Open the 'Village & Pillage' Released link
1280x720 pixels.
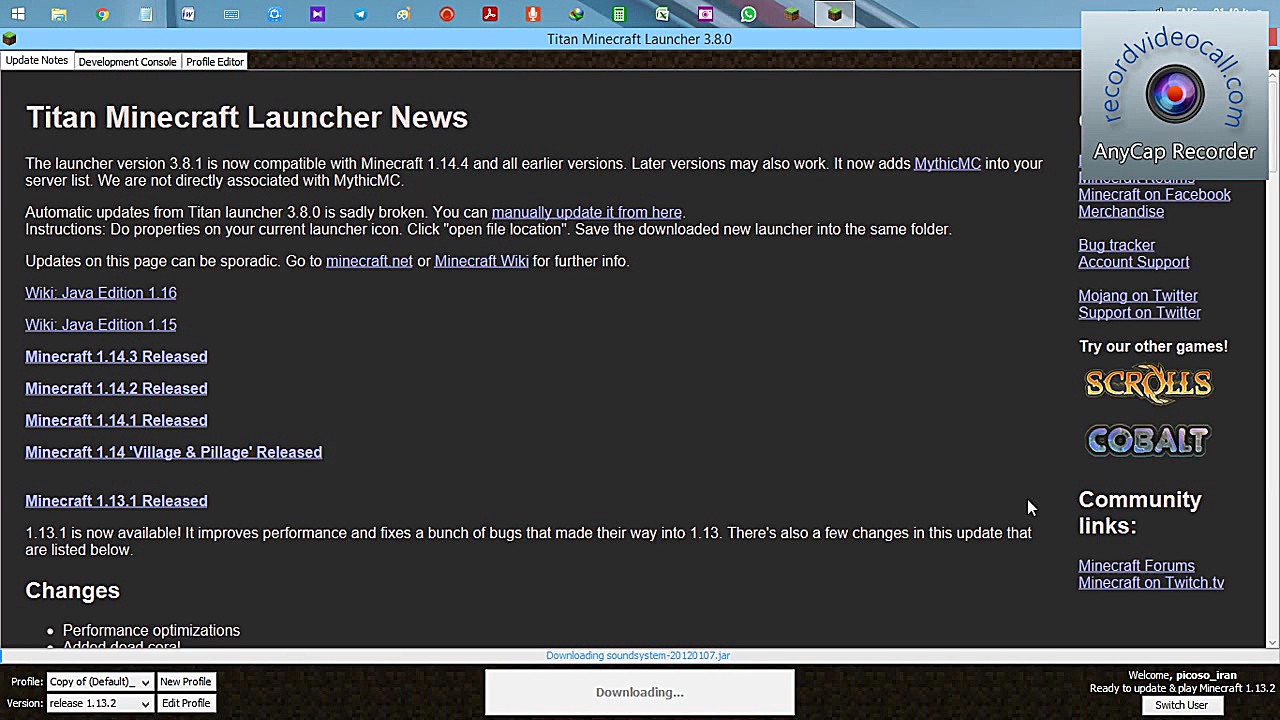(174, 453)
